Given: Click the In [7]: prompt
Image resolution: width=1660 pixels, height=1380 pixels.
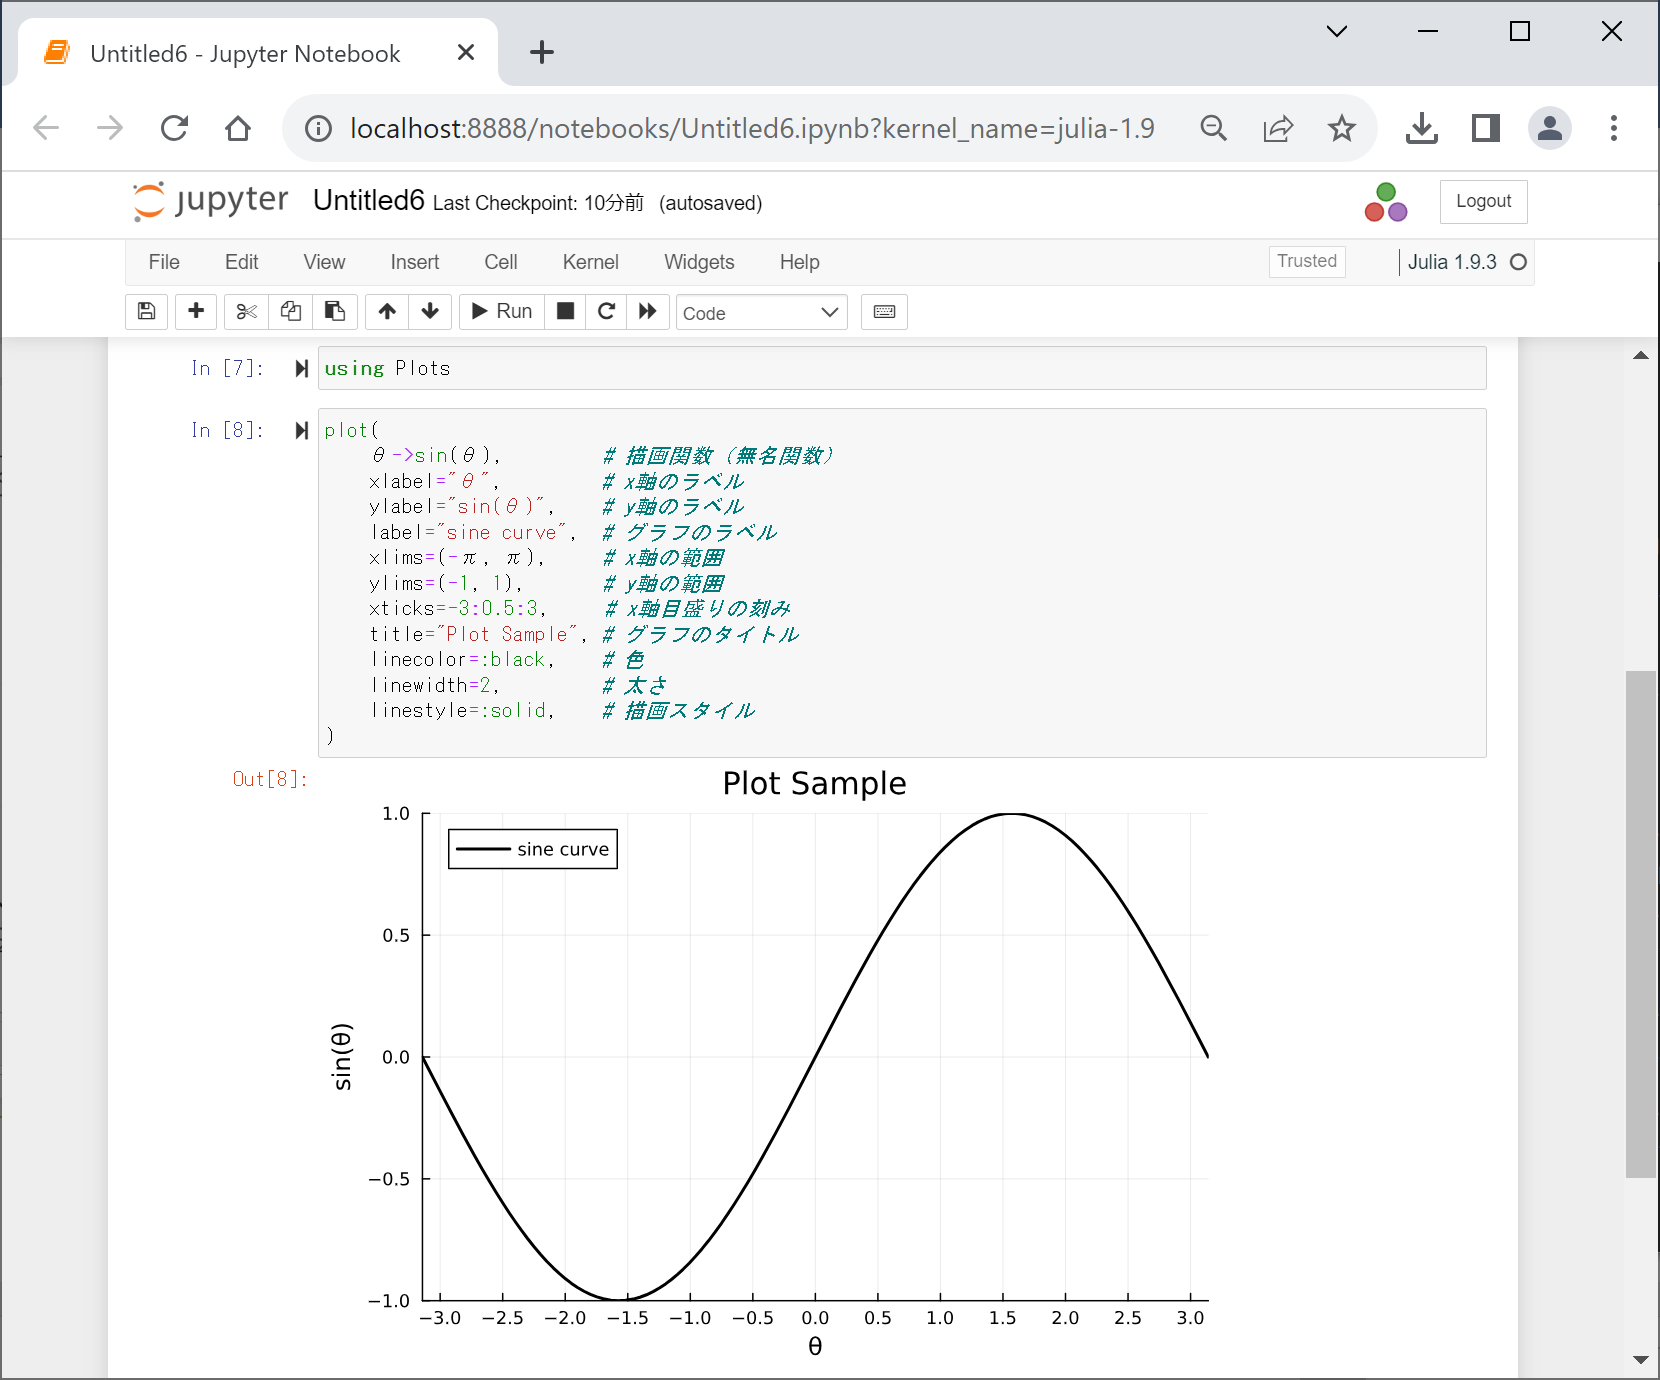Looking at the screenshot, I should coord(227,368).
